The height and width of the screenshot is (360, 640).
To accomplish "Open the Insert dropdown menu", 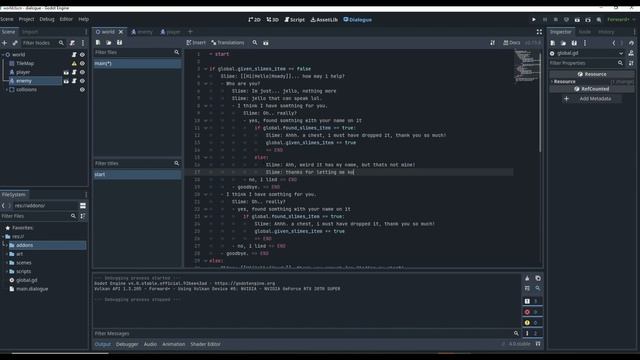I will [x=196, y=42].
